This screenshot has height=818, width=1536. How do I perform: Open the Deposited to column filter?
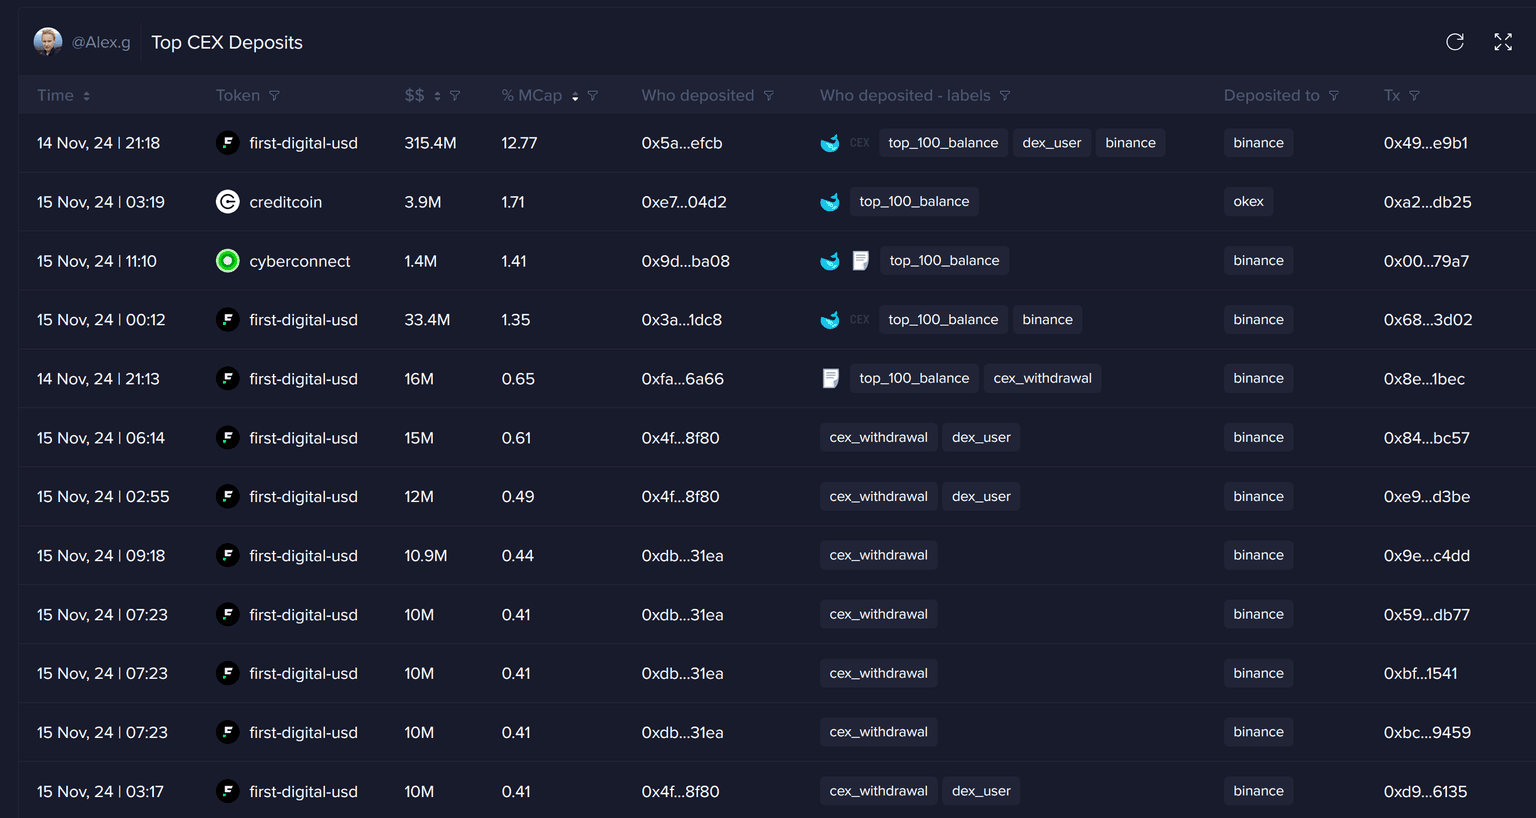point(1333,96)
